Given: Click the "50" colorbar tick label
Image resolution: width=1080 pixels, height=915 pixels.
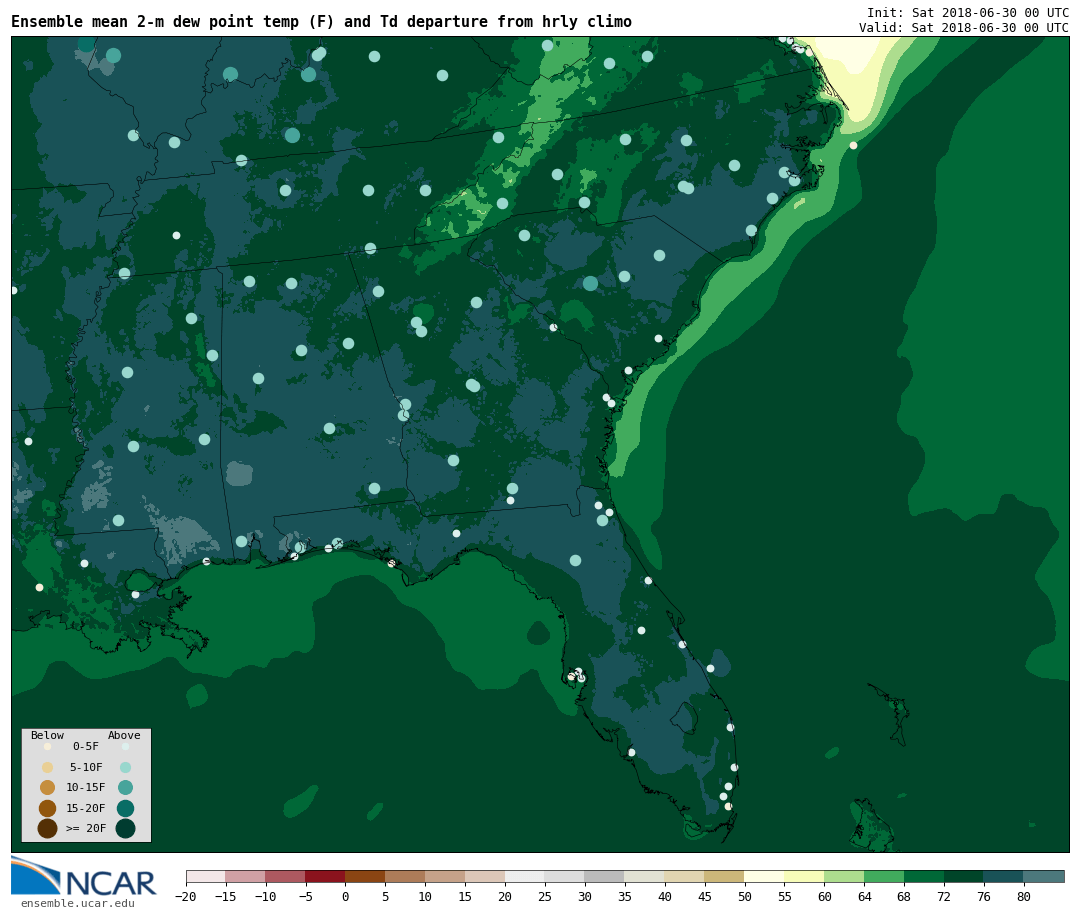Looking at the screenshot, I should click(745, 896).
